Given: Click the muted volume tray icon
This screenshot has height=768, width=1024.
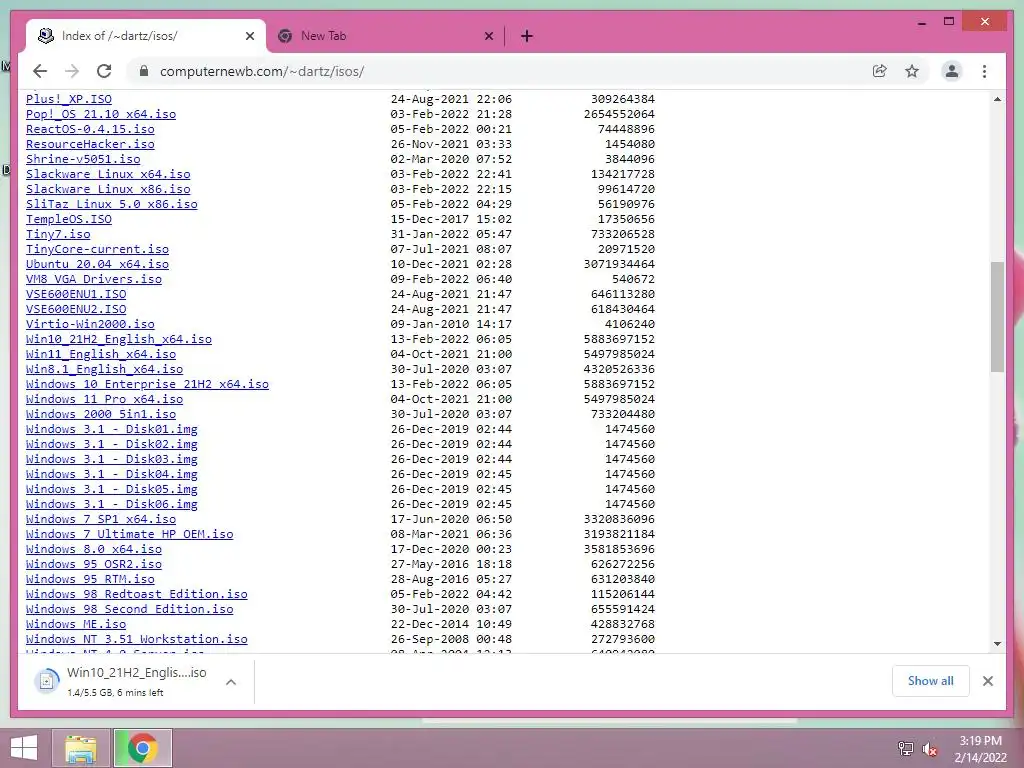Looking at the screenshot, I should tap(929, 749).
